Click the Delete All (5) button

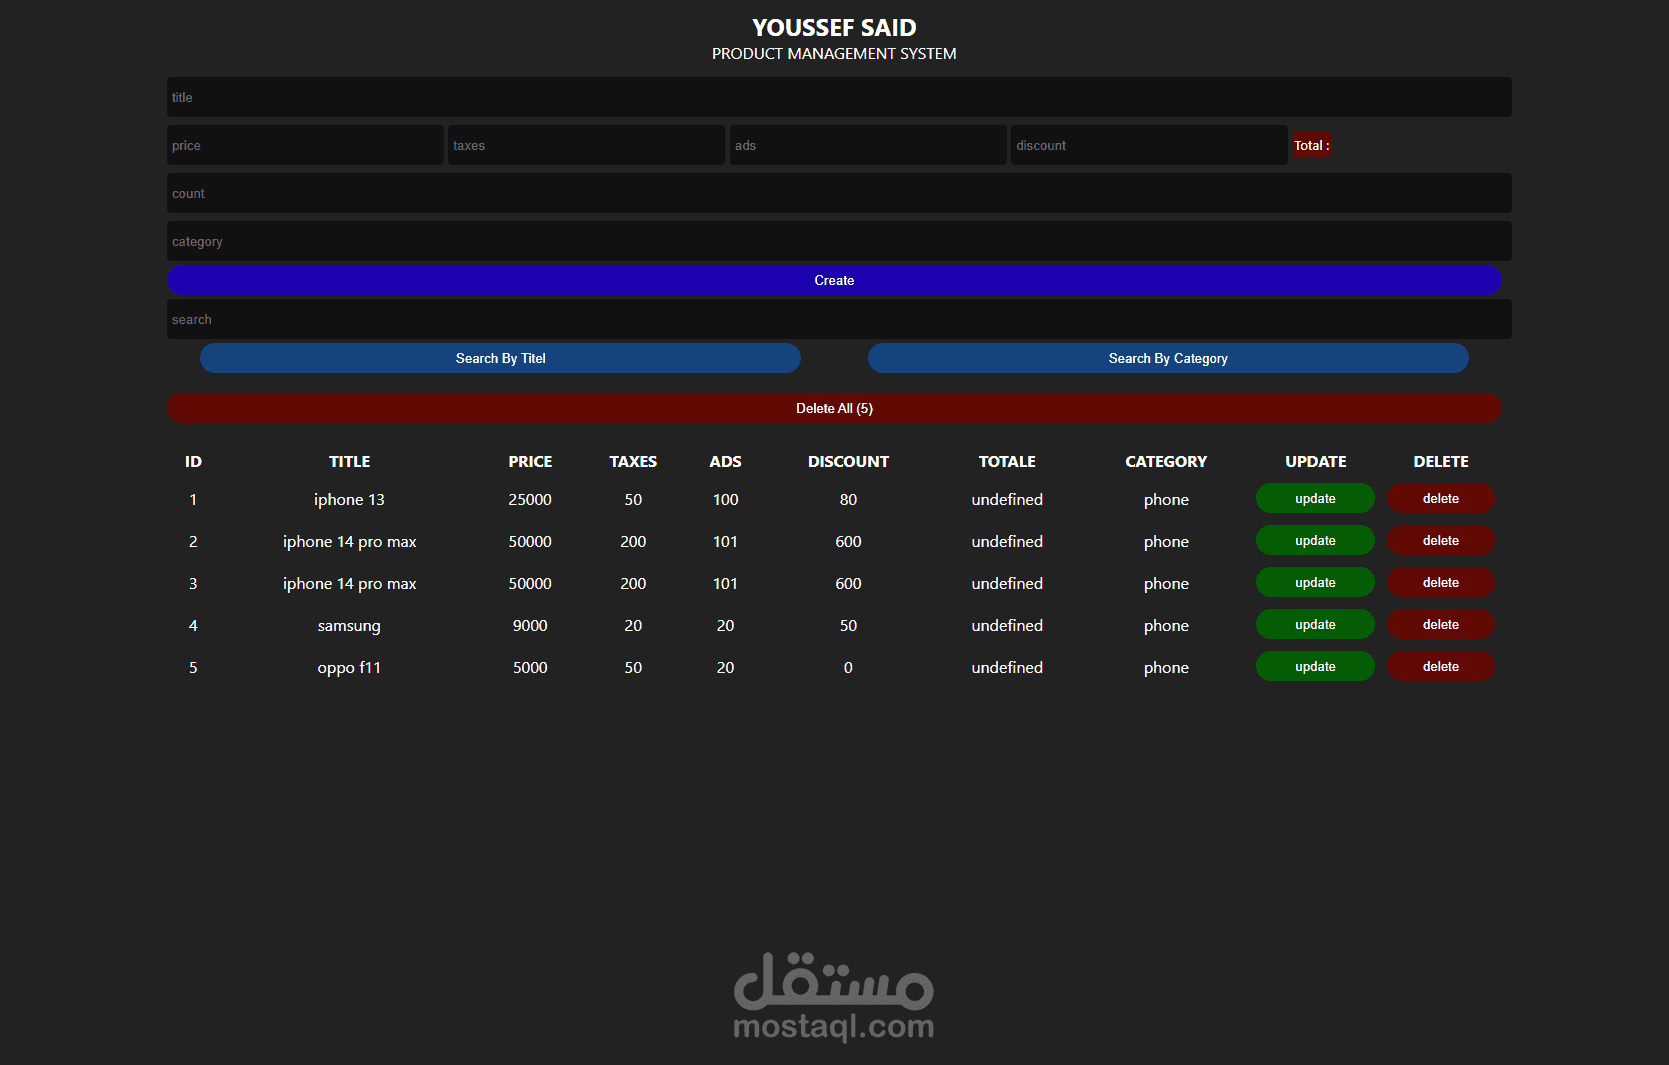click(834, 408)
